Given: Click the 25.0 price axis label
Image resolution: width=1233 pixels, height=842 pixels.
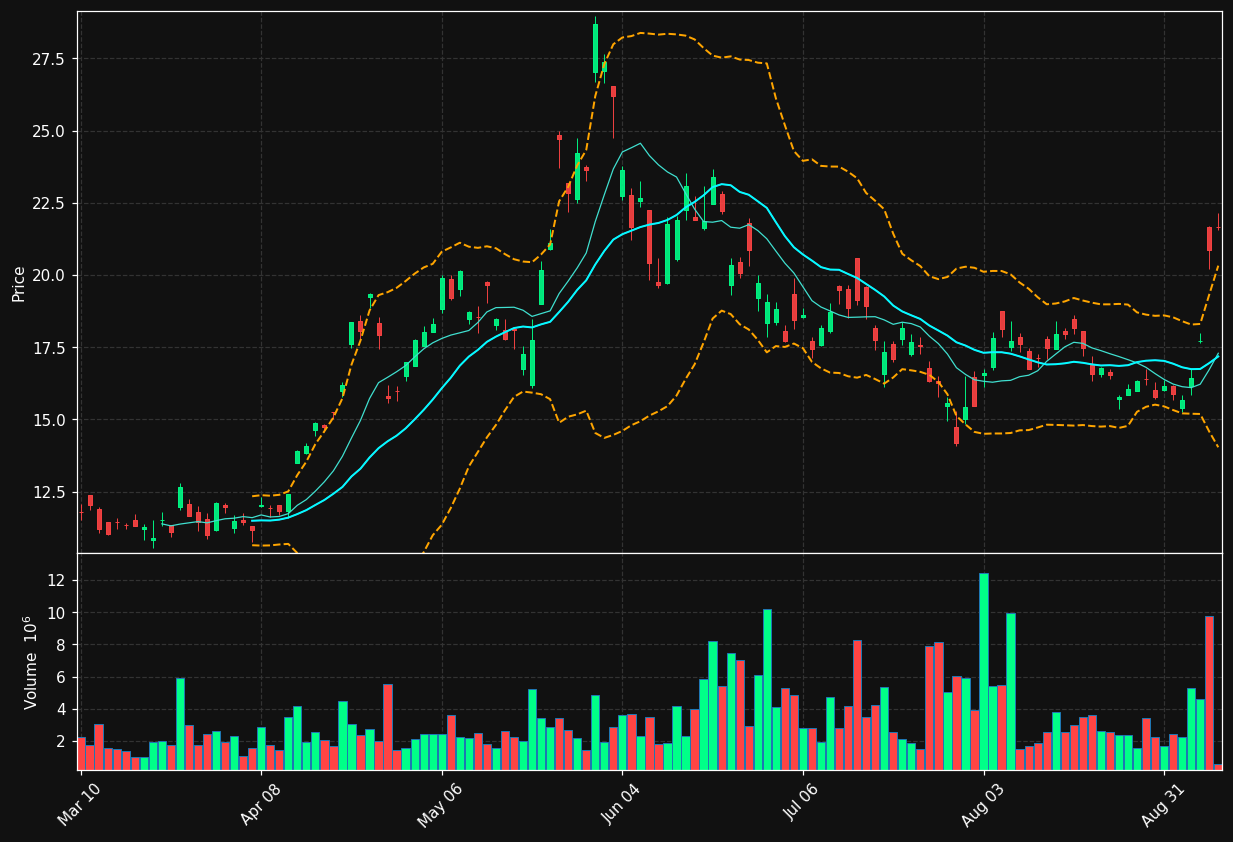Looking at the screenshot, I should pos(47,131).
